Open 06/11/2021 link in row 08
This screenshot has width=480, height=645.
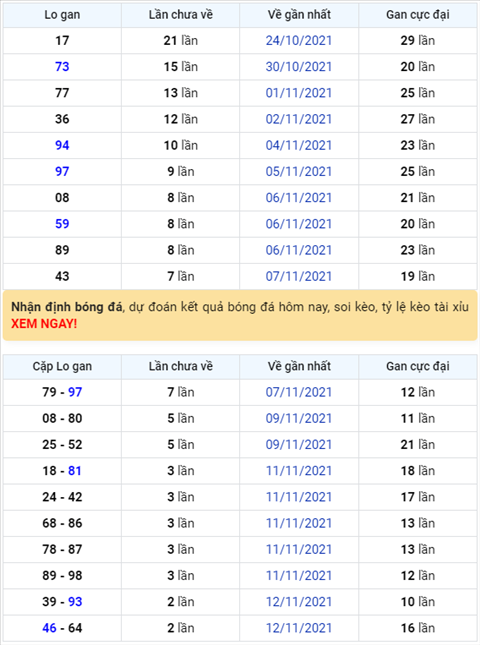pos(299,198)
